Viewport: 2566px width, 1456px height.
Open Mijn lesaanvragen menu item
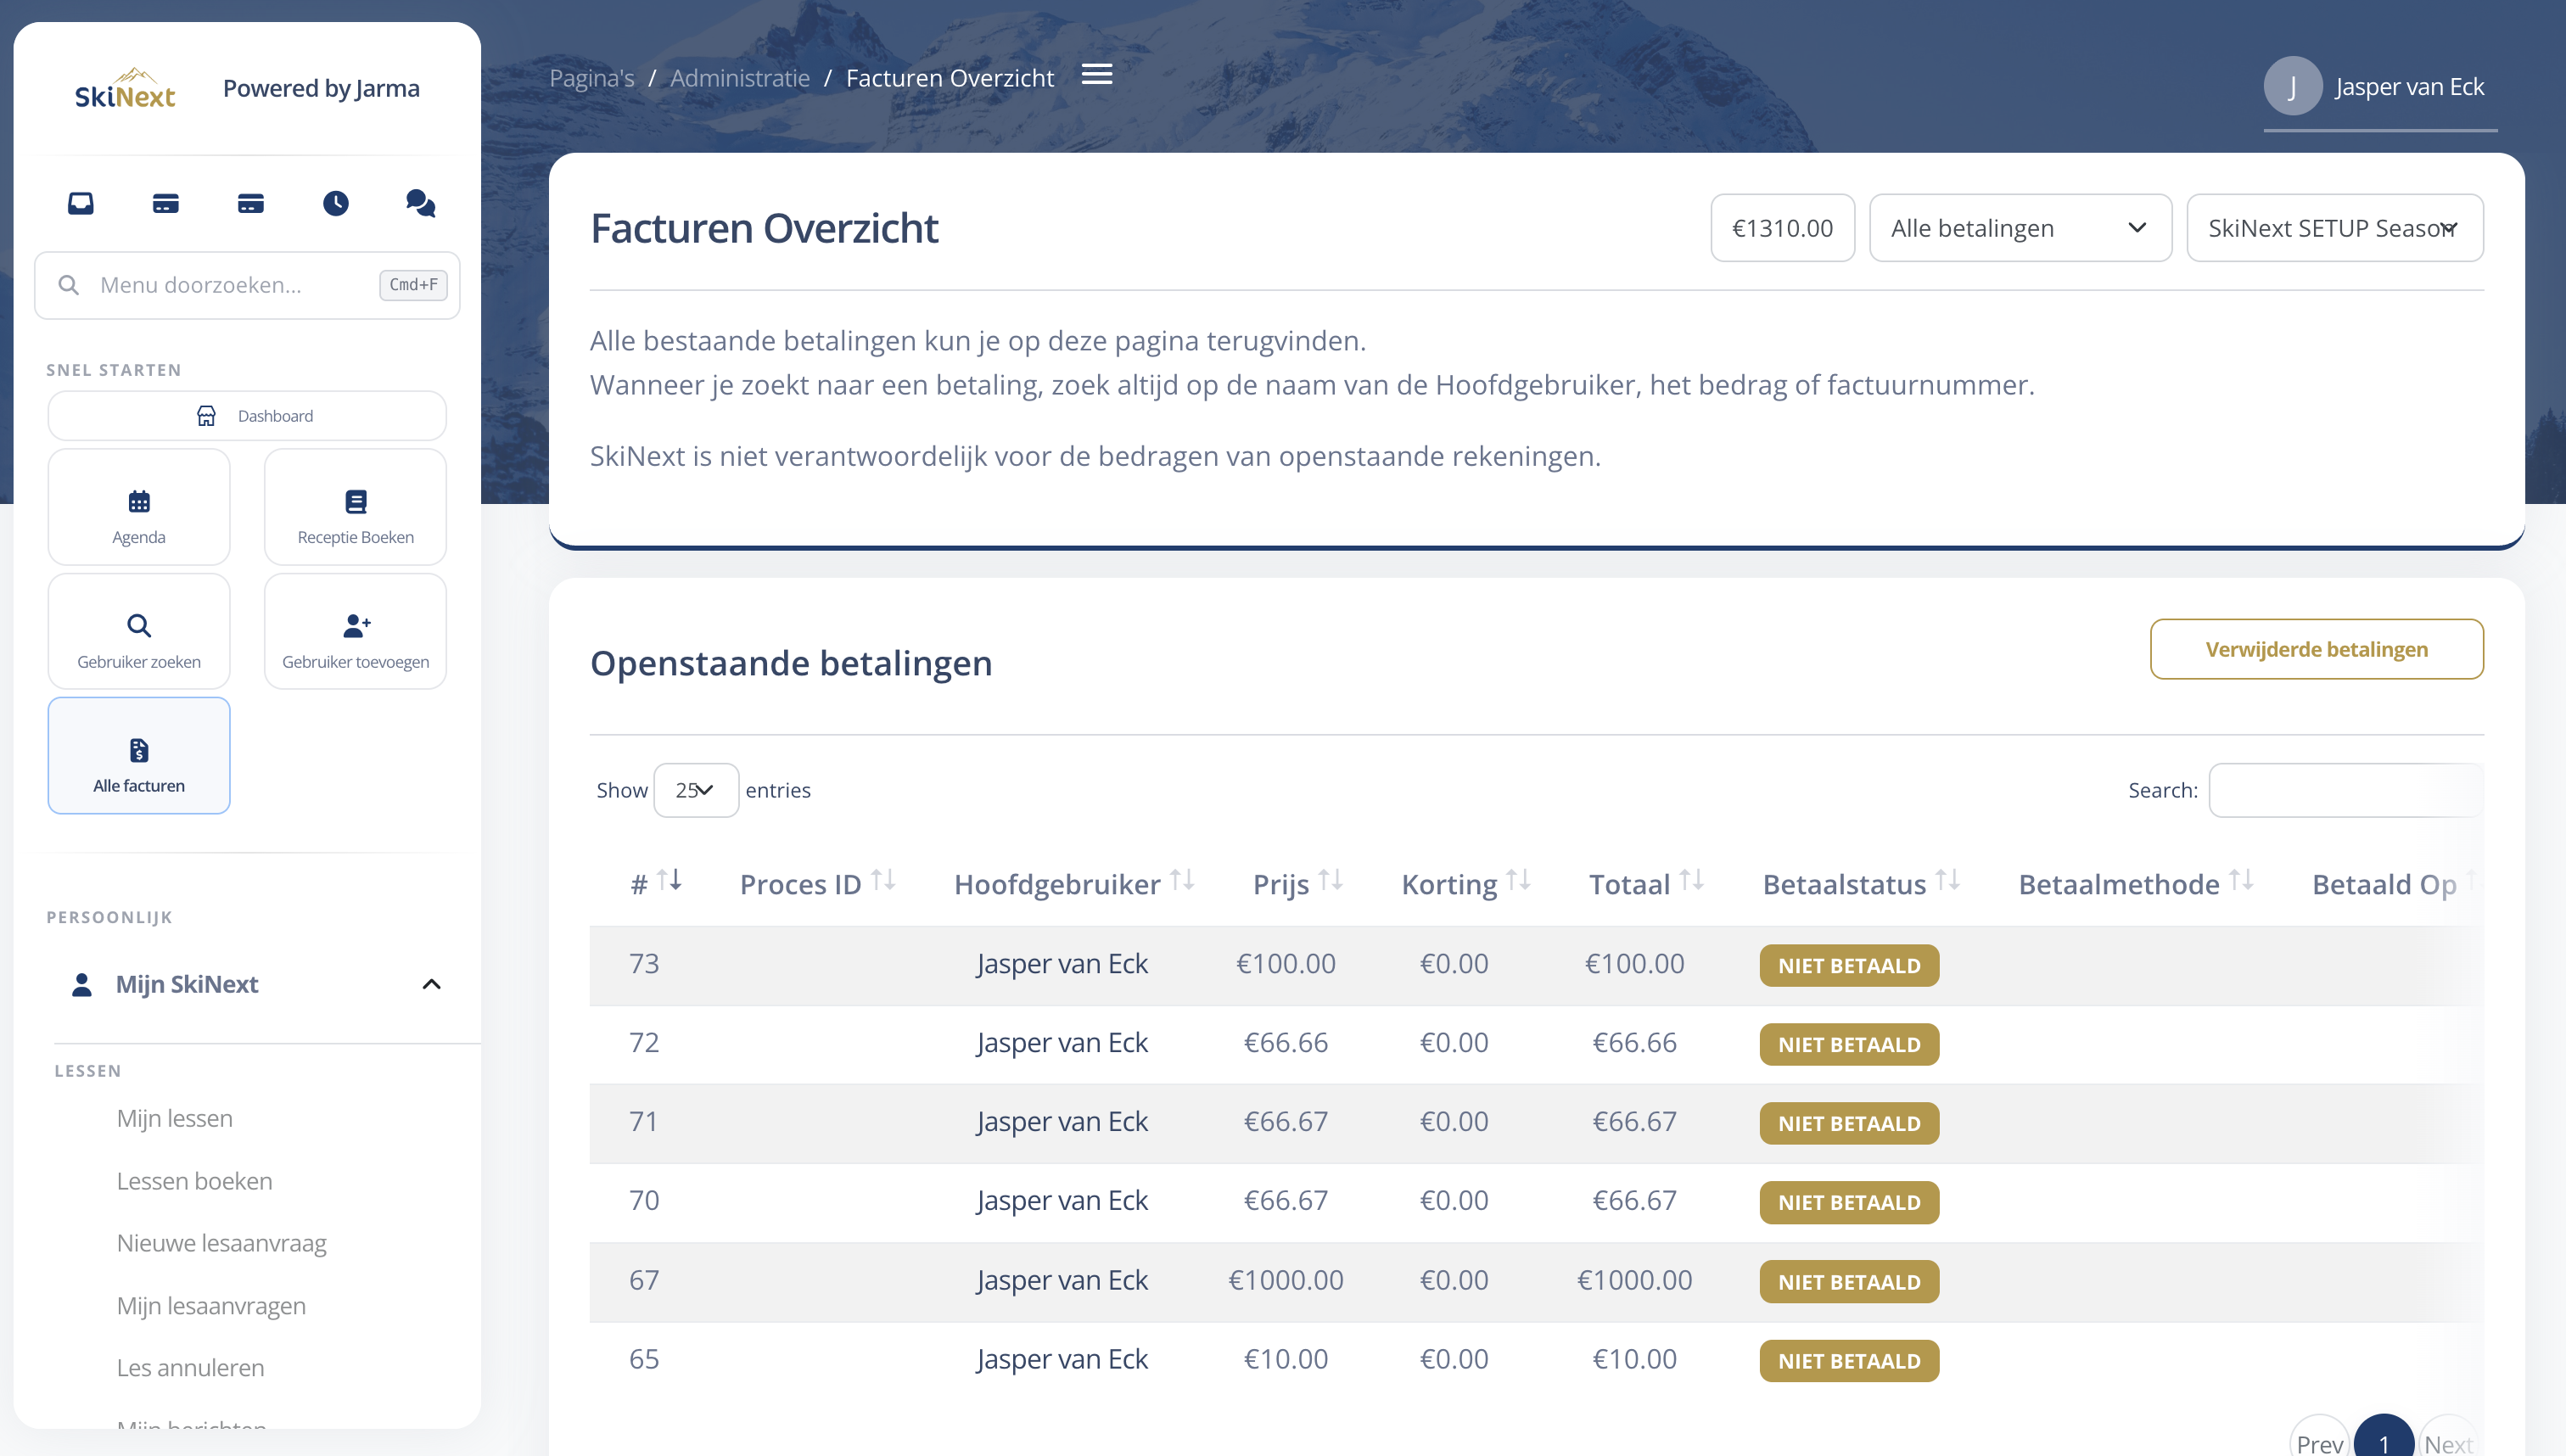tap(211, 1306)
